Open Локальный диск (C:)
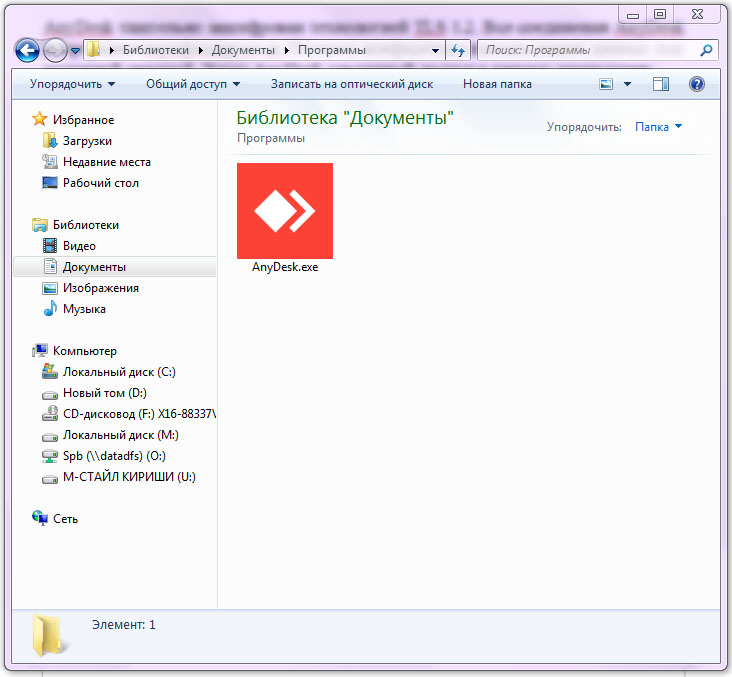The image size is (732, 677). (x=120, y=372)
